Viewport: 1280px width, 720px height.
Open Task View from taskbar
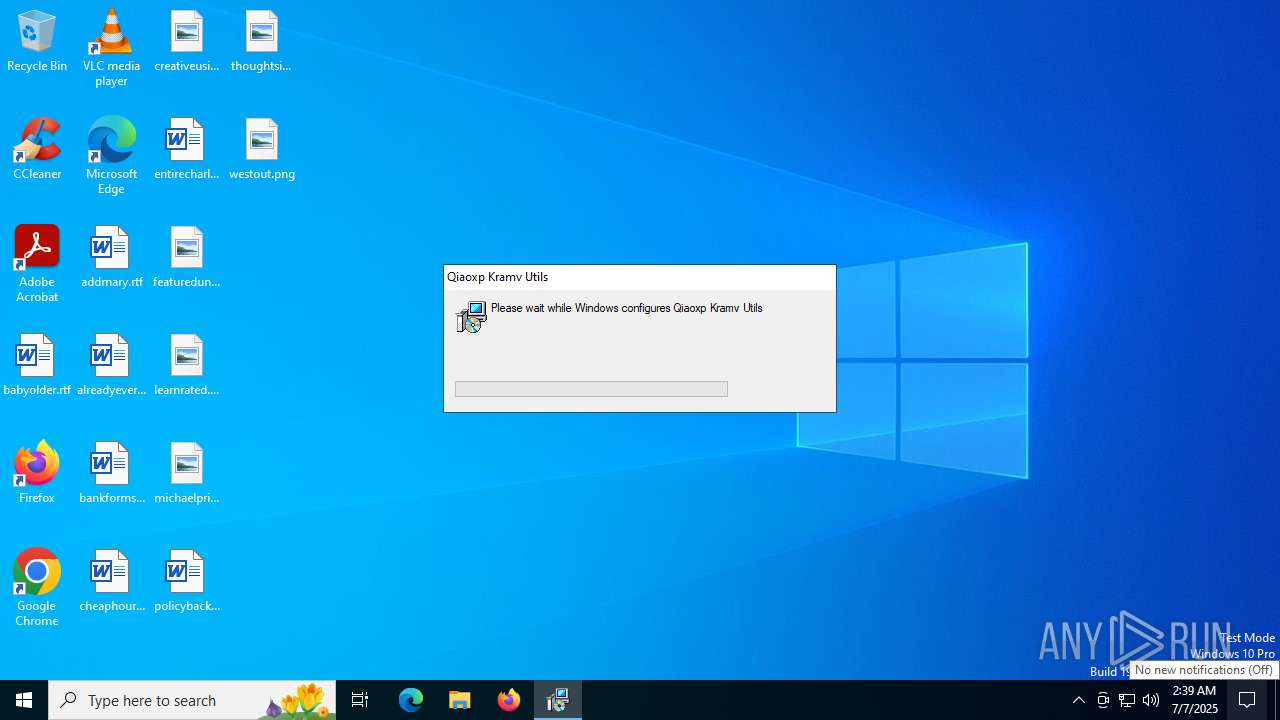pyautogui.click(x=360, y=700)
